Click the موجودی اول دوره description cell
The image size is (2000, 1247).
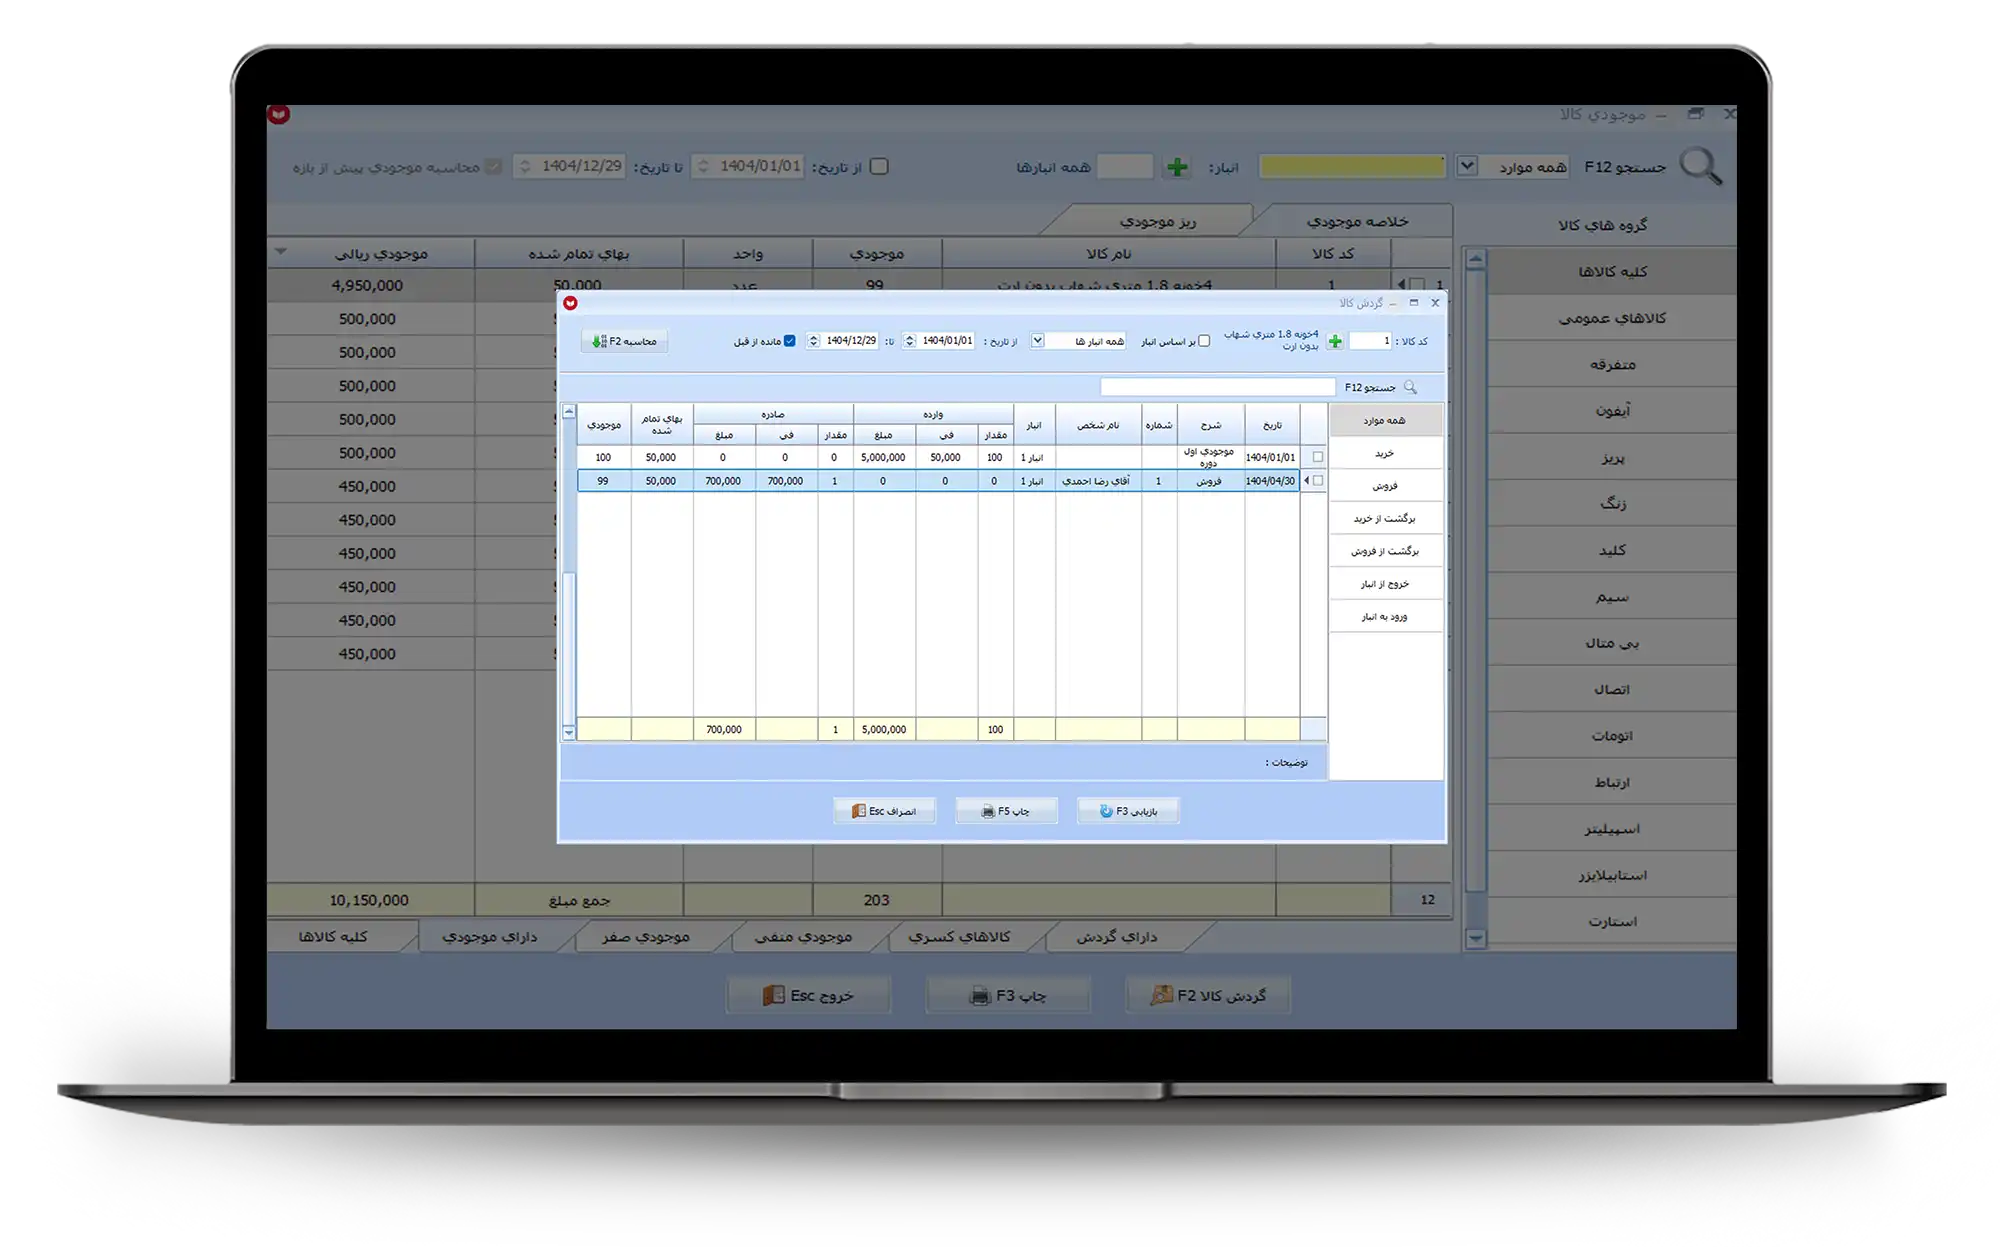click(x=1210, y=457)
